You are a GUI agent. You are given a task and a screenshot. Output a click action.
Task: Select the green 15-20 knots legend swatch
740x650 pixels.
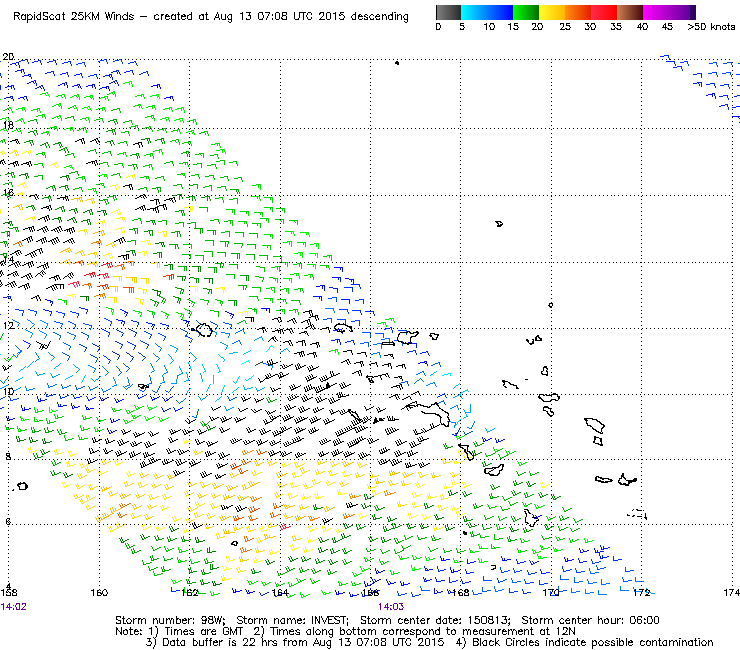[526, 12]
